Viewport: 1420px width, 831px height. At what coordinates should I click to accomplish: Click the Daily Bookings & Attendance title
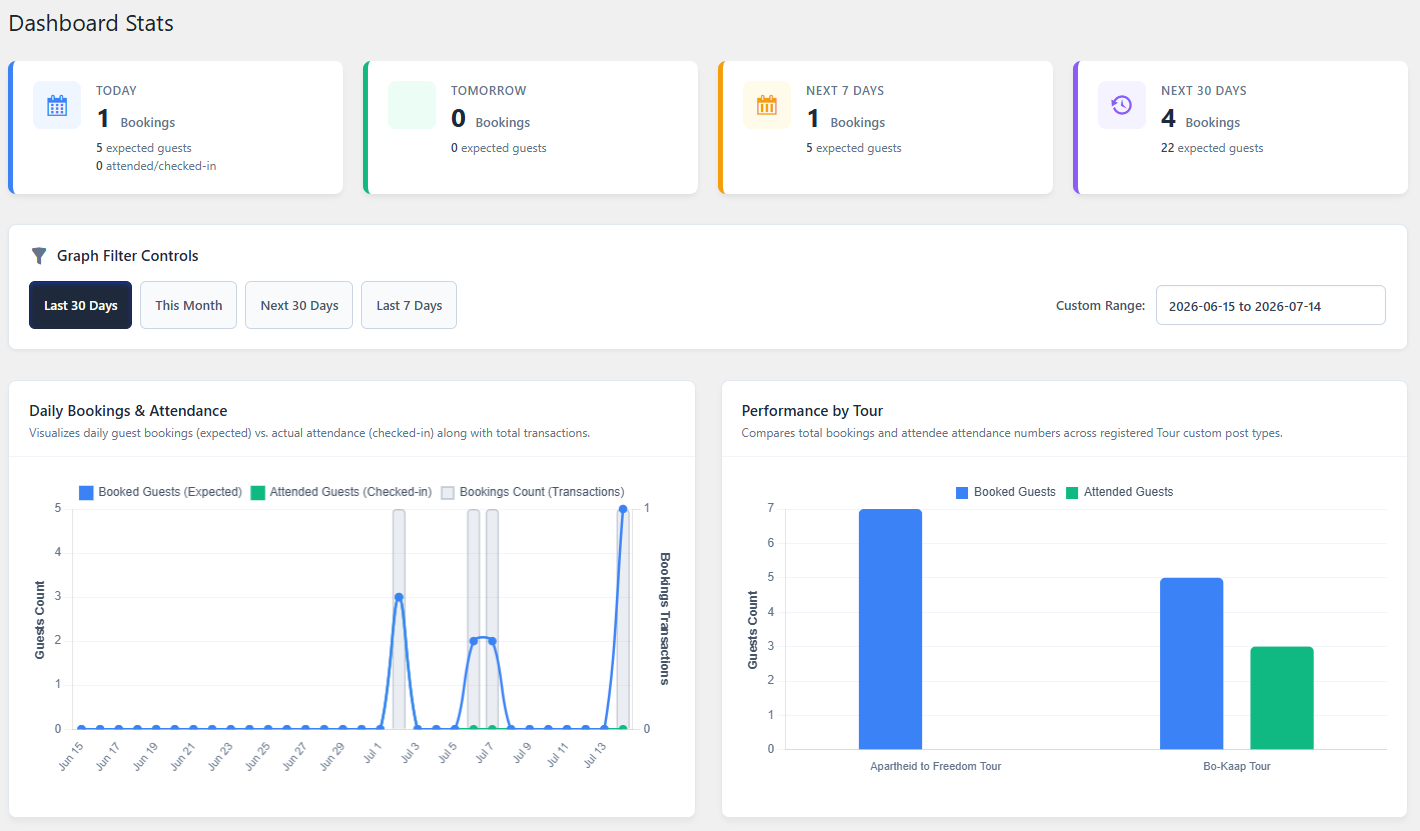(x=128, y=411)
